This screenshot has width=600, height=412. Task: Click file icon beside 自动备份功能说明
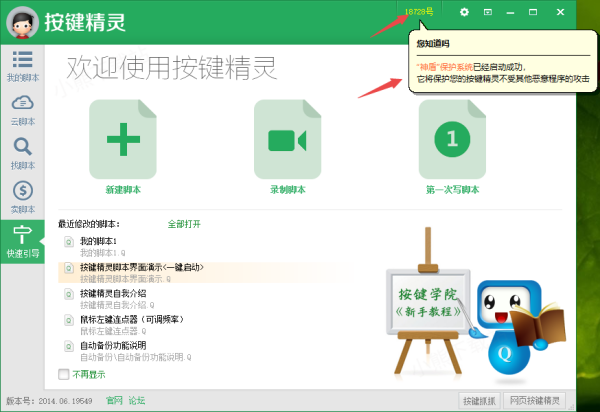[69, 347]
